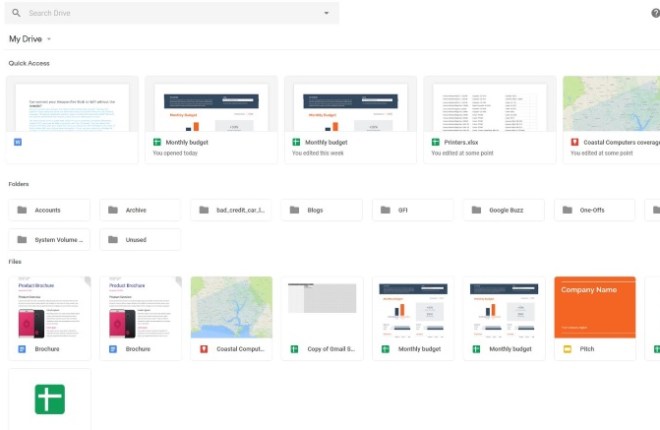
Task: Click the My Maps icon beside Coastal Computers coverage
Action: 575,142
